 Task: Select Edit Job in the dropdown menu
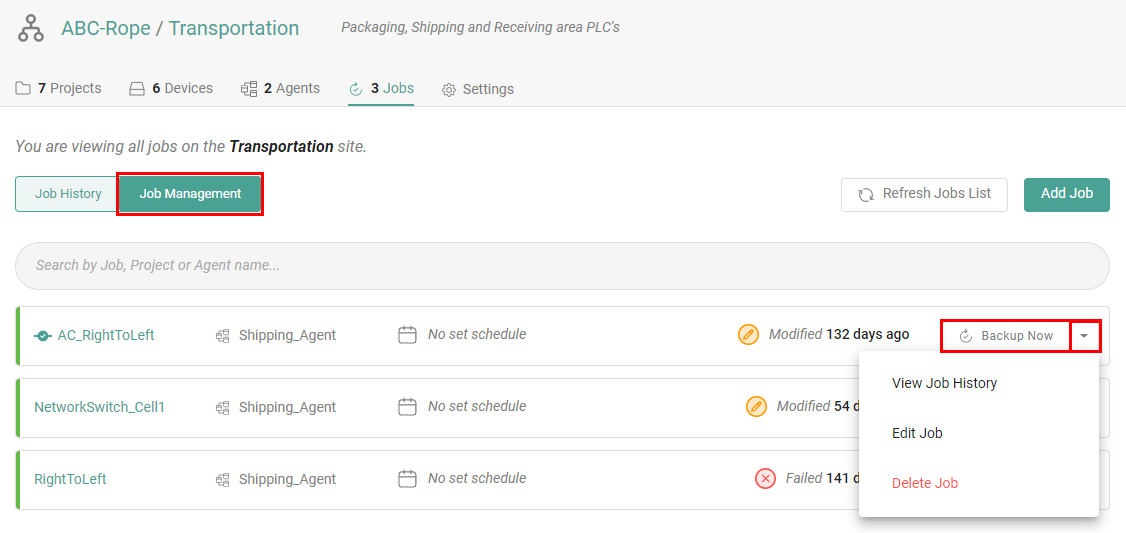coord(917,433)
